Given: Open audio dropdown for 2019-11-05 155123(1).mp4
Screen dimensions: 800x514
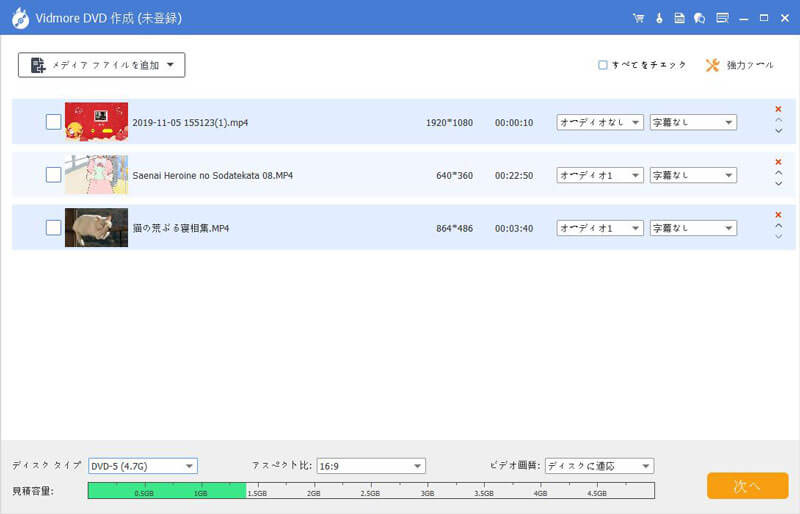Looking at the screenshot, I should [599, 123].
